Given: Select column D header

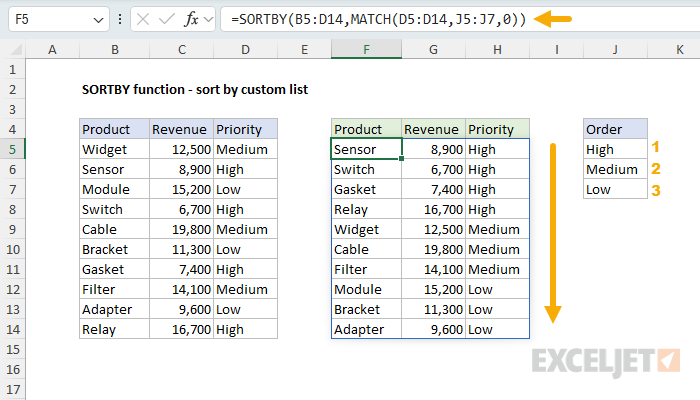Looking at the screenshot, I should tap(245, 49).
